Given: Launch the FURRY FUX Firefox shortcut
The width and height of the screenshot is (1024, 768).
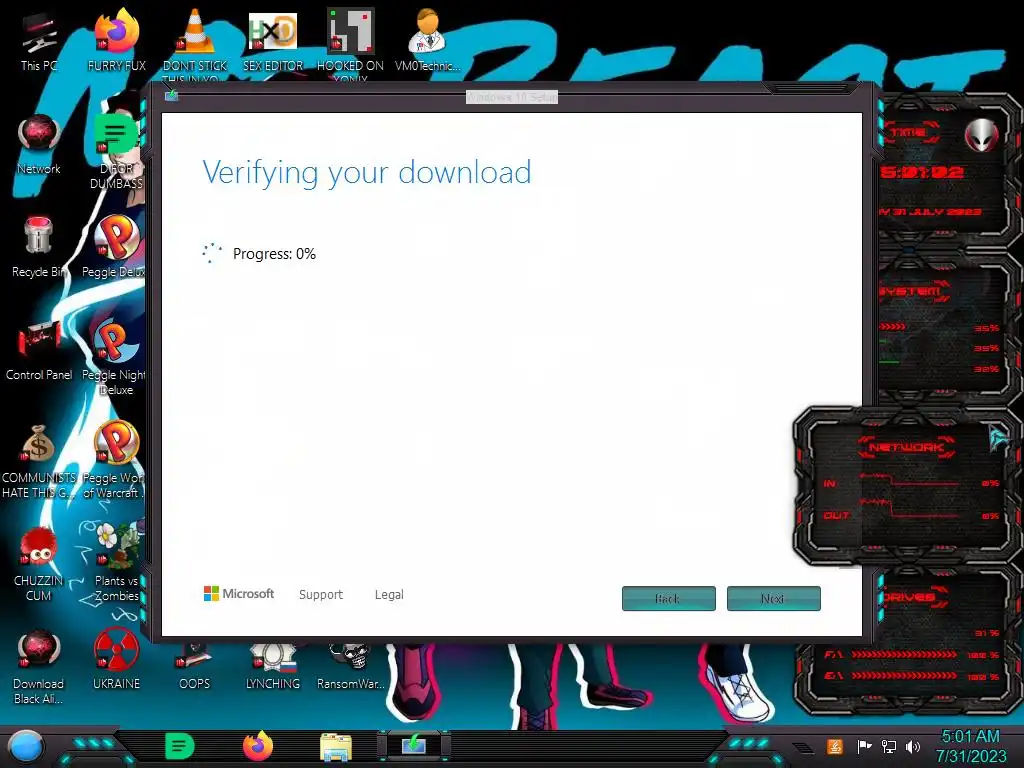Looking at the screenshot, I should (117, 41).
